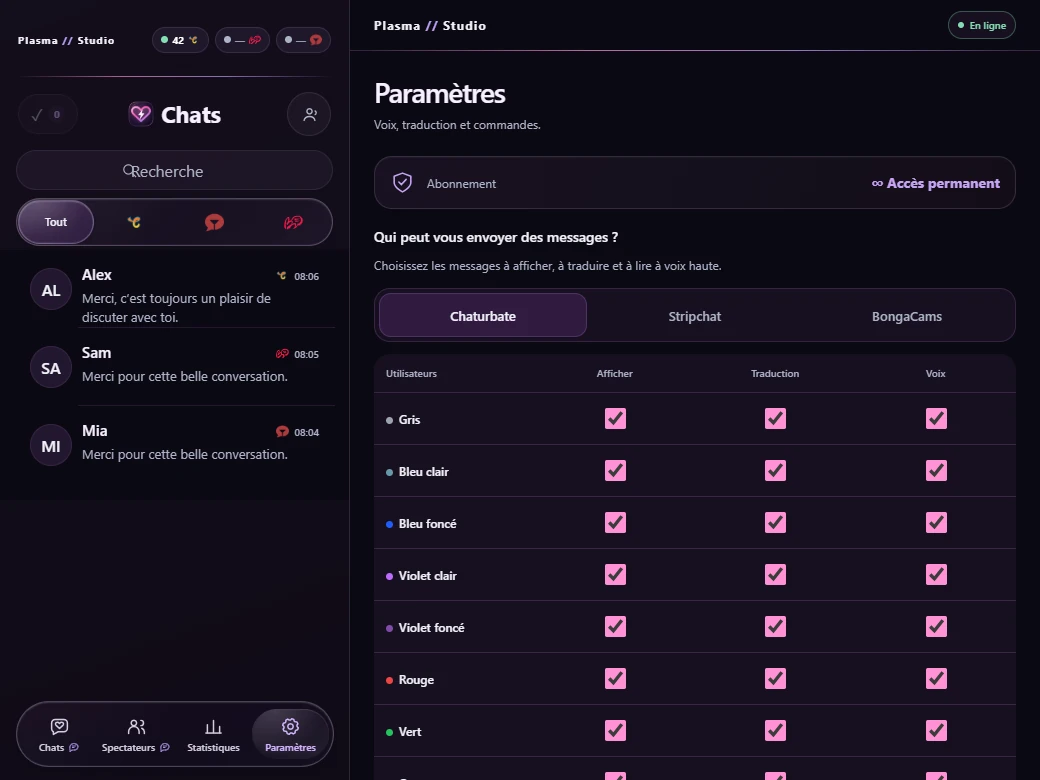The height and width of the screenshot is (780, 1040).
Task: Click the platform icon beside Alex's 08:06 timestamp
Action: click(x=282, y=276)
